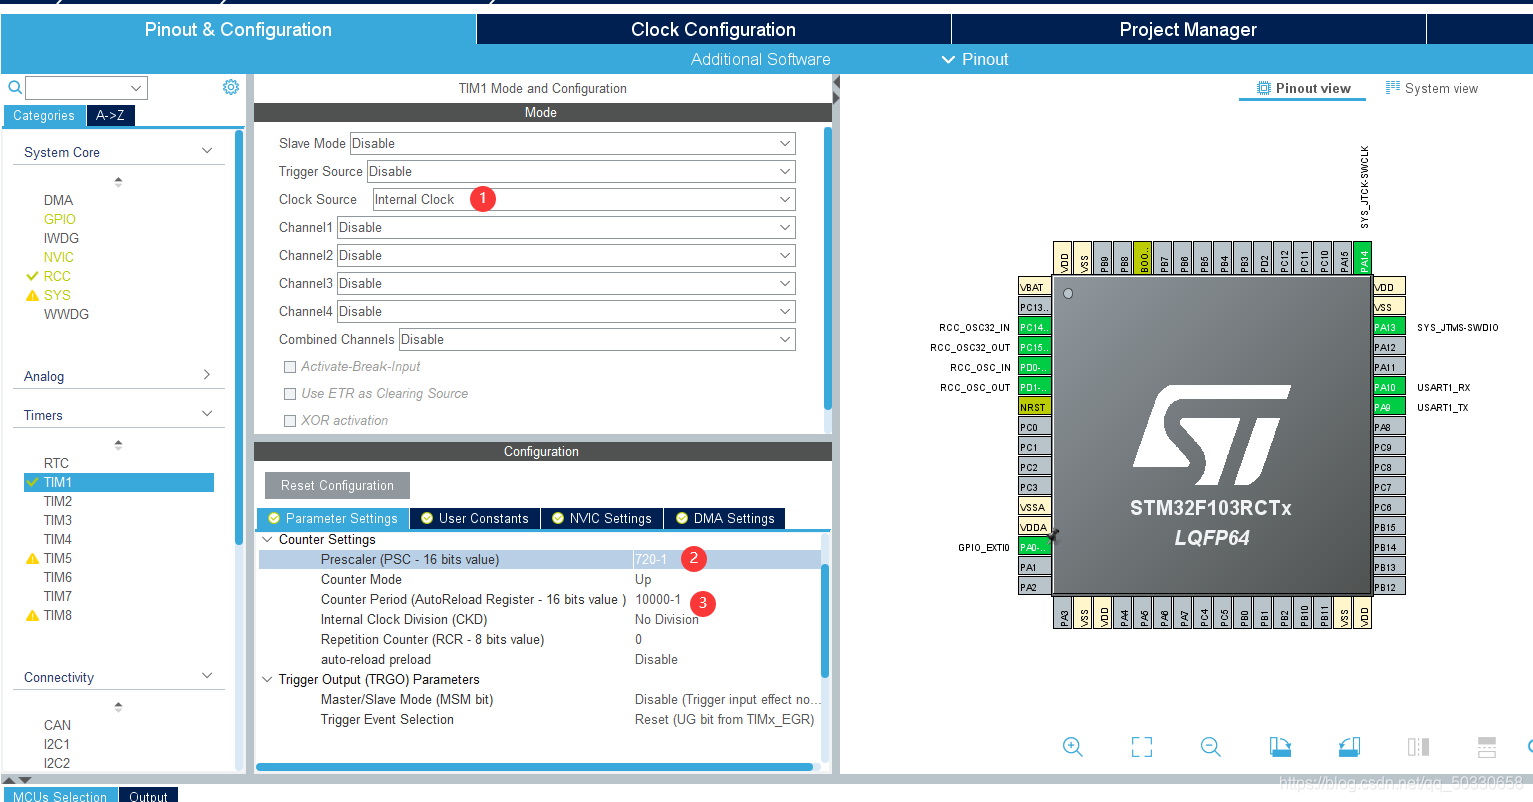Image resolution: width=1533 pixels, height=802 pixels.
Task: Open the Clock Source dropdown
Action: coord(584,199)
